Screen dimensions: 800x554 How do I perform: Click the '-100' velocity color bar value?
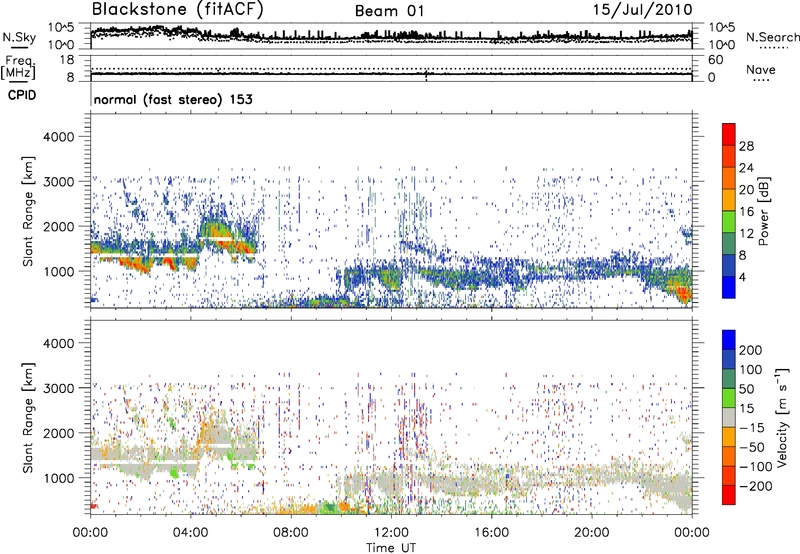pyautogui.click(x=756, y=466)
